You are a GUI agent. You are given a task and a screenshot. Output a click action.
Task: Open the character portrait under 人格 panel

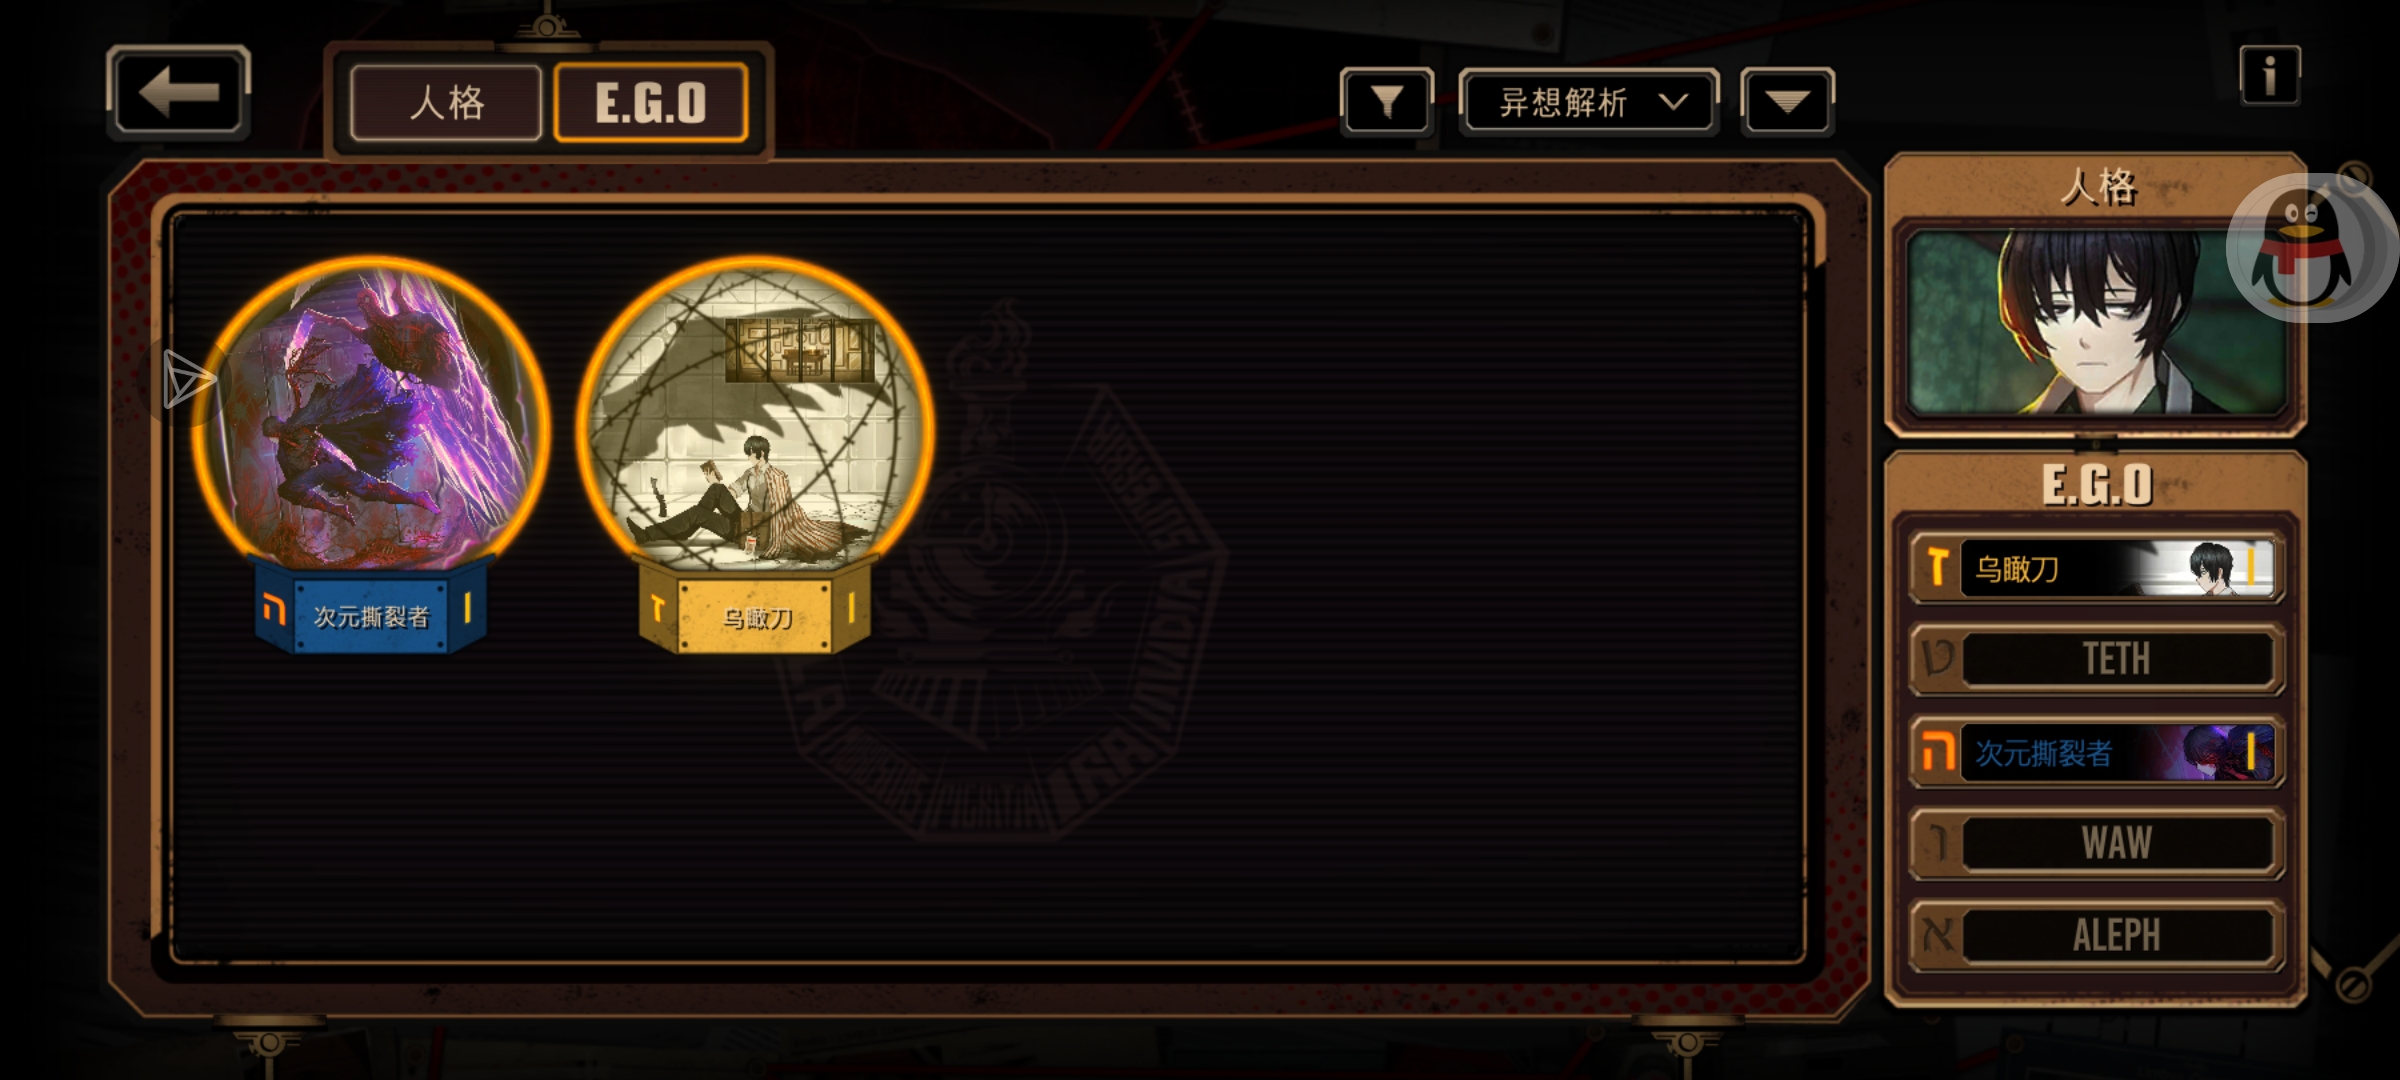(2096, 322)
